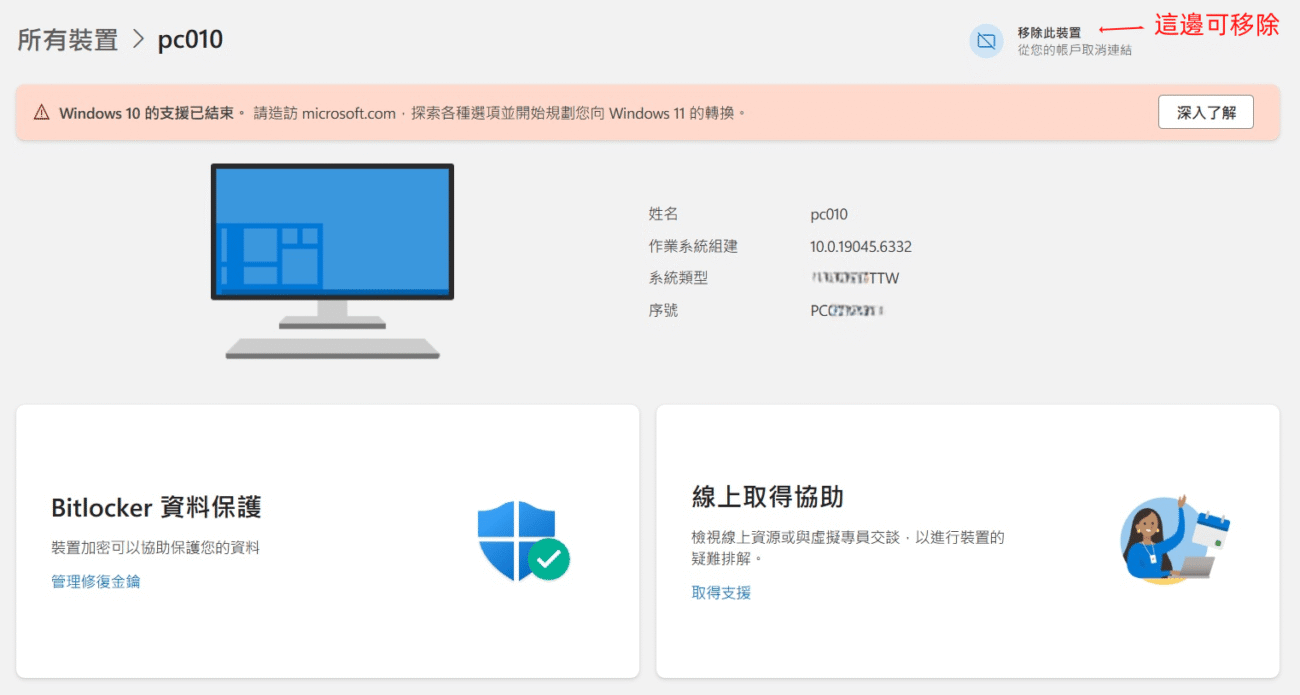The width and height of the screenshot is (1300, 695).
Task: Click the Bitlocker shield icon with checkmark
Action: coord(522,541)
